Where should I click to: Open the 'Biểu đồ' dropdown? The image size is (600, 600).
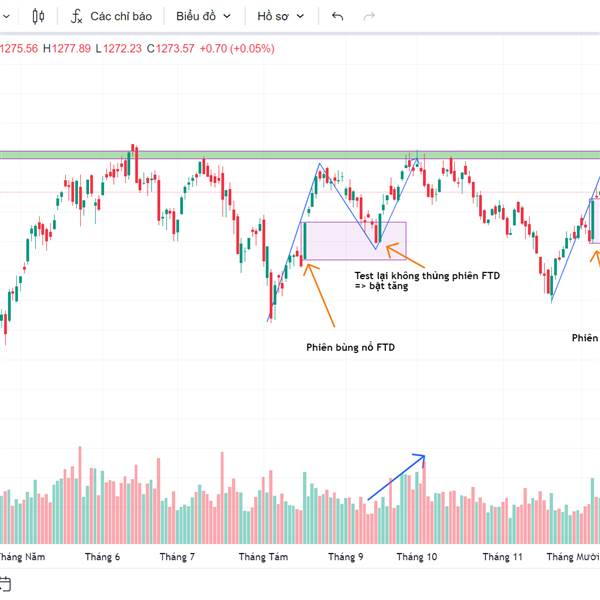click(x=203, y=16)
